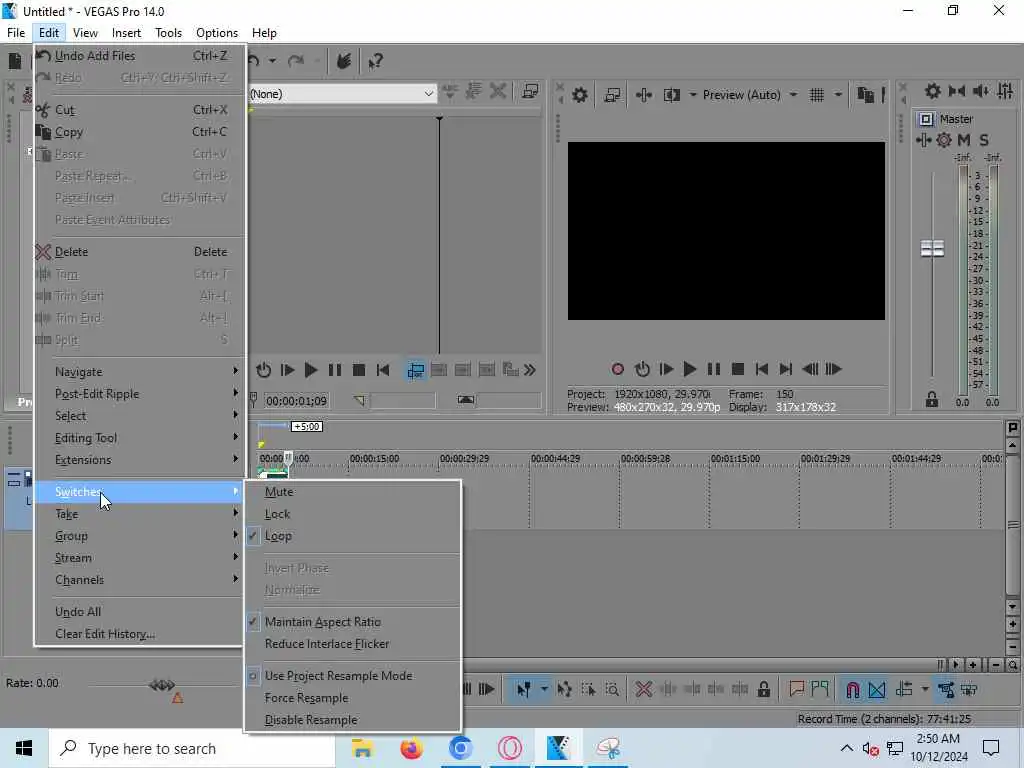Expand the Take submenu
The height and width of the screenshot is (768, 1024).
tap(139, 514)
